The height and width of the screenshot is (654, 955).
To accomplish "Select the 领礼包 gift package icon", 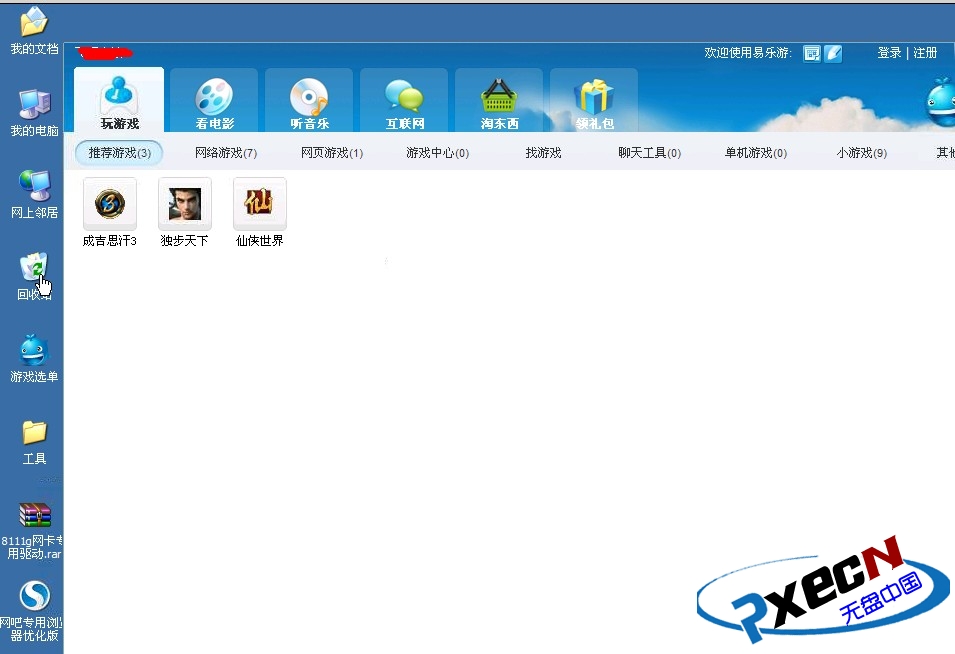I will (x=593, y=100).
